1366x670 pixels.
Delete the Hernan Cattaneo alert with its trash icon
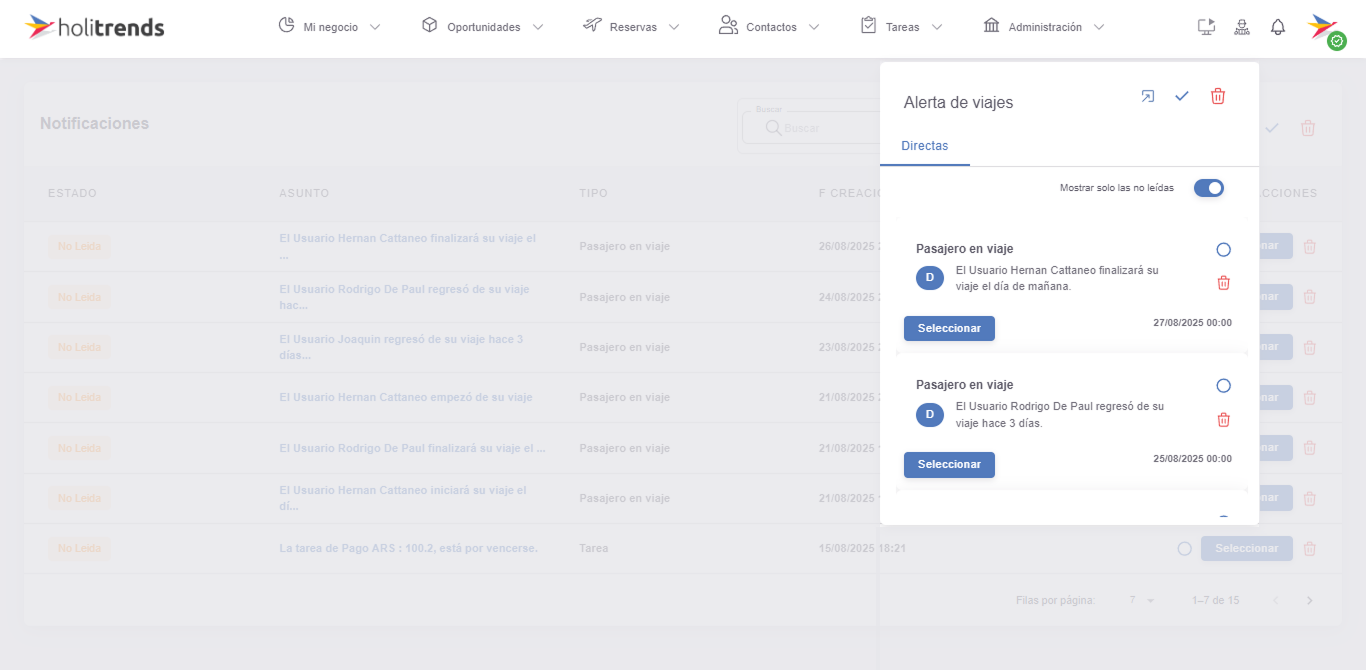[x=1223, y=283]
